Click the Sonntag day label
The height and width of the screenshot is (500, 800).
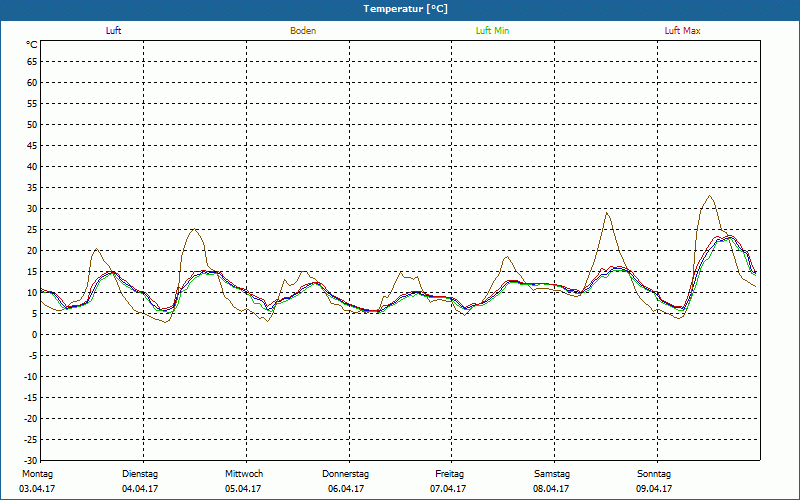tap(654, 474)
